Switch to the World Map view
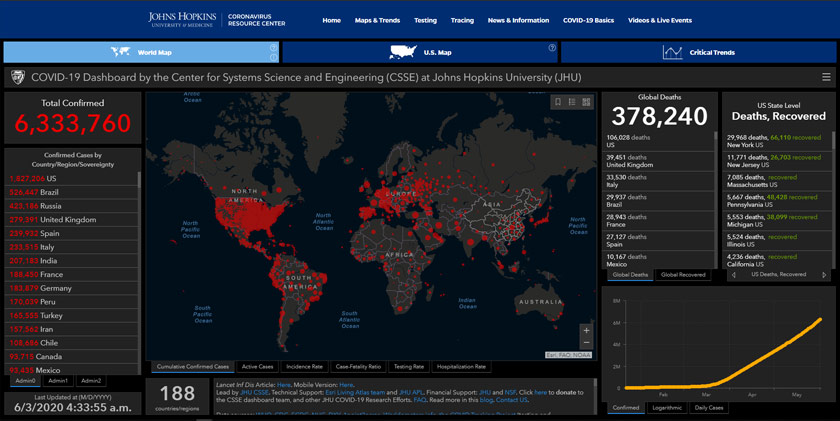This screenshot has width=840, height=421. pyautogui.click(x=141, y=52)
